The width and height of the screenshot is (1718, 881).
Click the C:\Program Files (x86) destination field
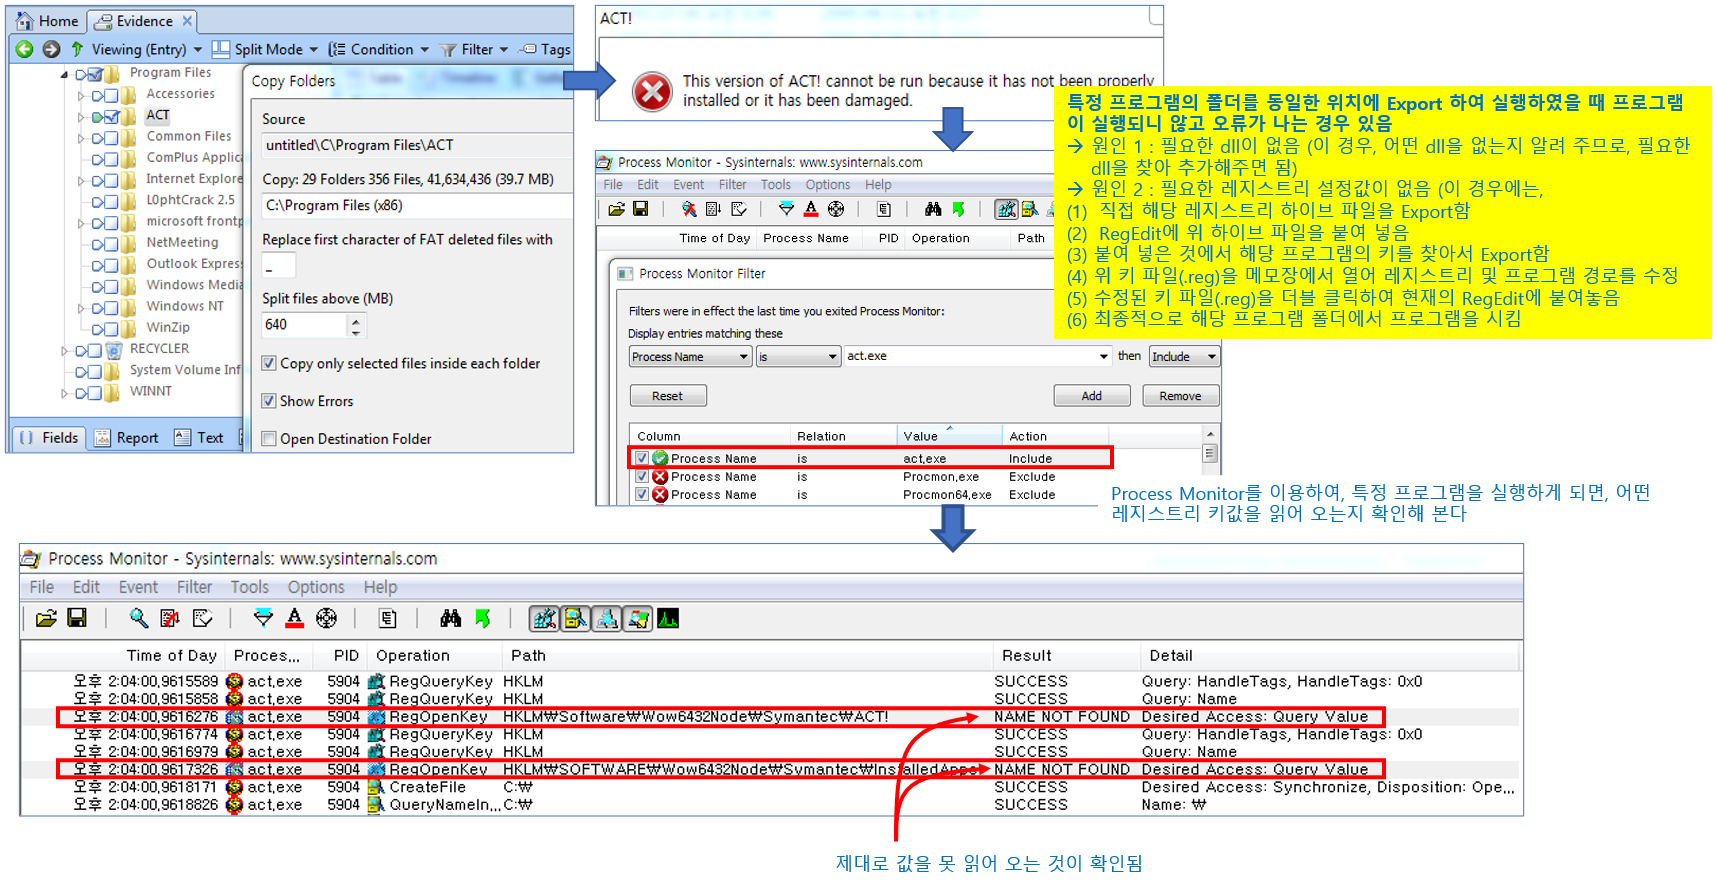pos(417,206)
